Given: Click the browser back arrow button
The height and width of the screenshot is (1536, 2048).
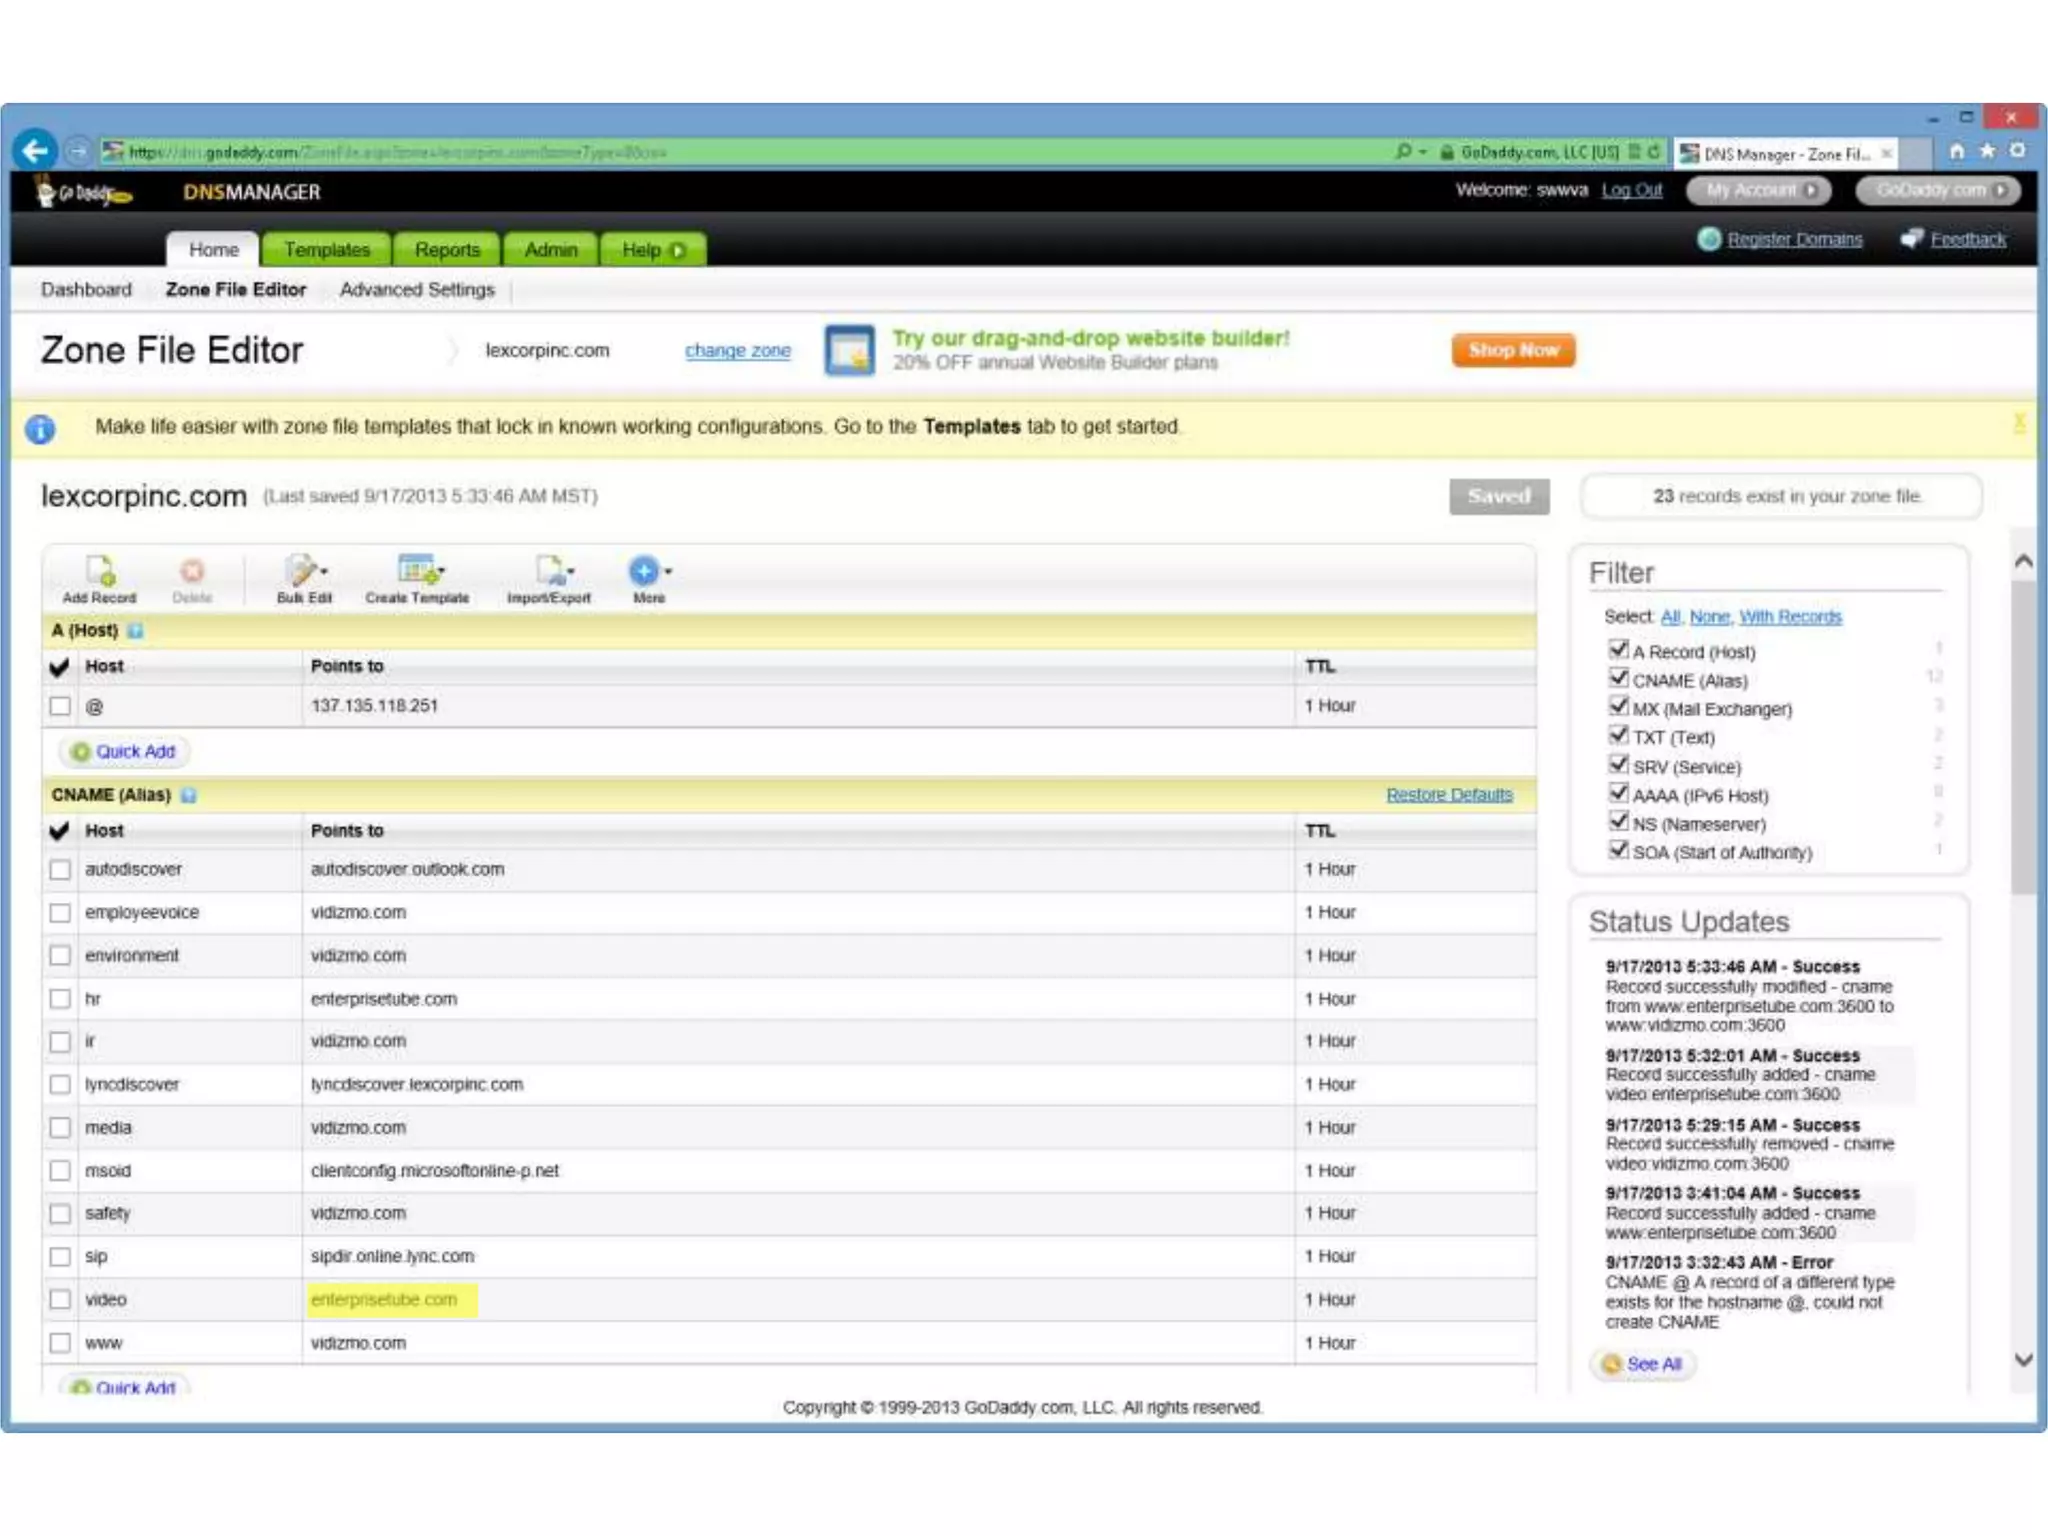Looking at the screenshot, I should 36,152.
